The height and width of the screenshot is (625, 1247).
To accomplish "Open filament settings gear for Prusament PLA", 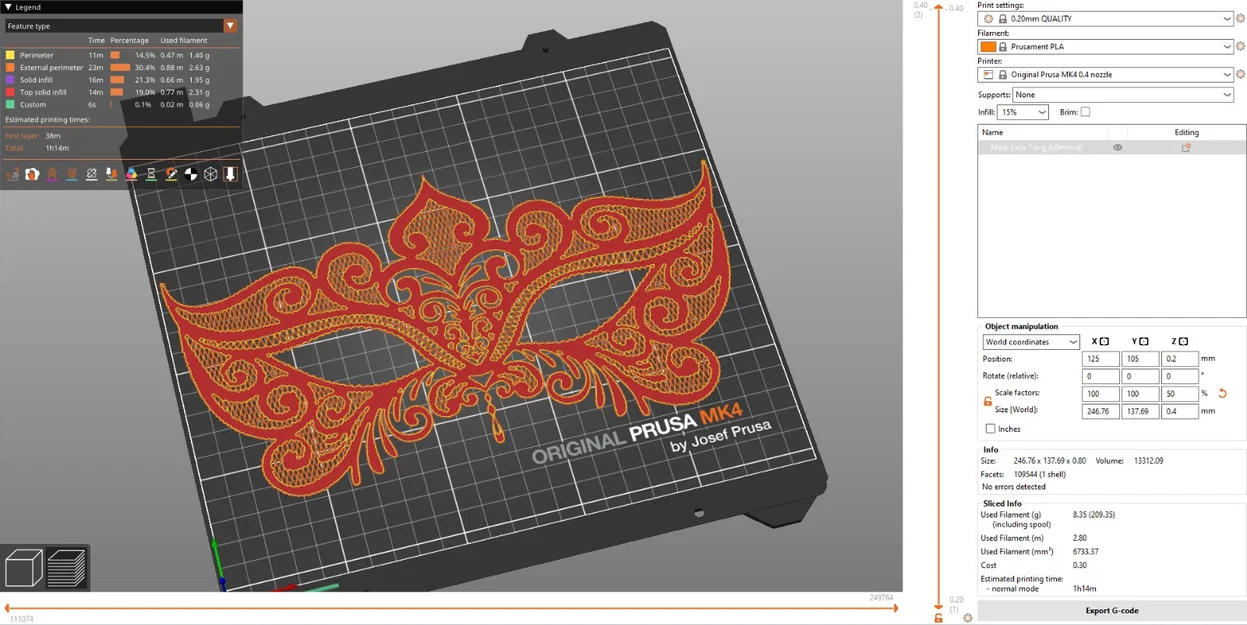I will pyautogui.click(x=1240, y=47).
